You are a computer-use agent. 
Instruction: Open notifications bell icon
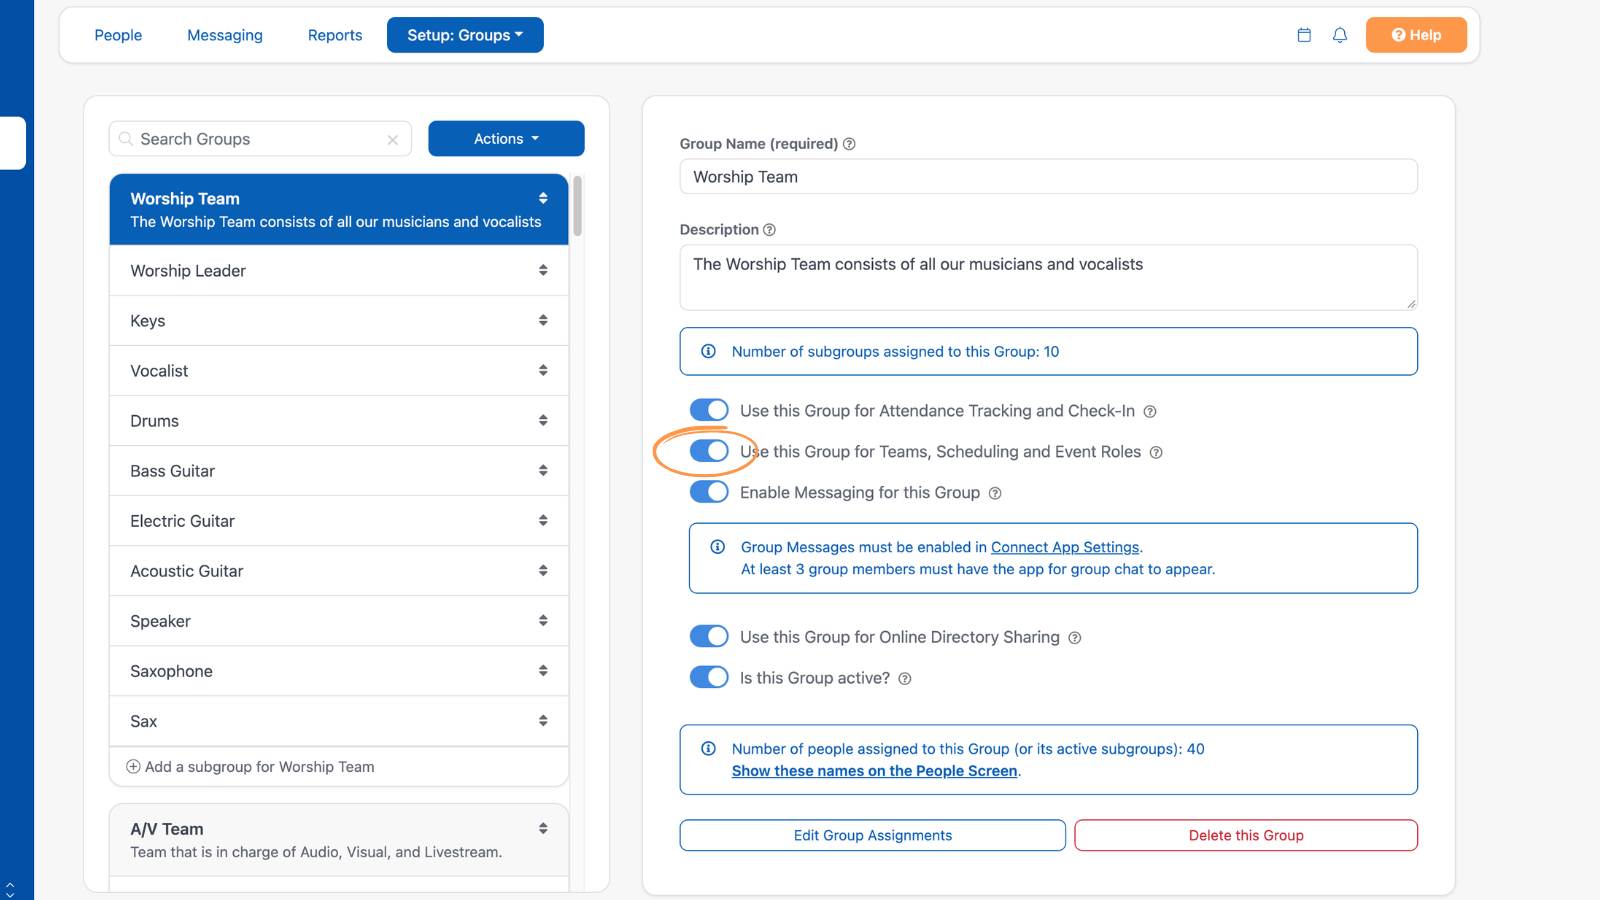pos(1340,35)
